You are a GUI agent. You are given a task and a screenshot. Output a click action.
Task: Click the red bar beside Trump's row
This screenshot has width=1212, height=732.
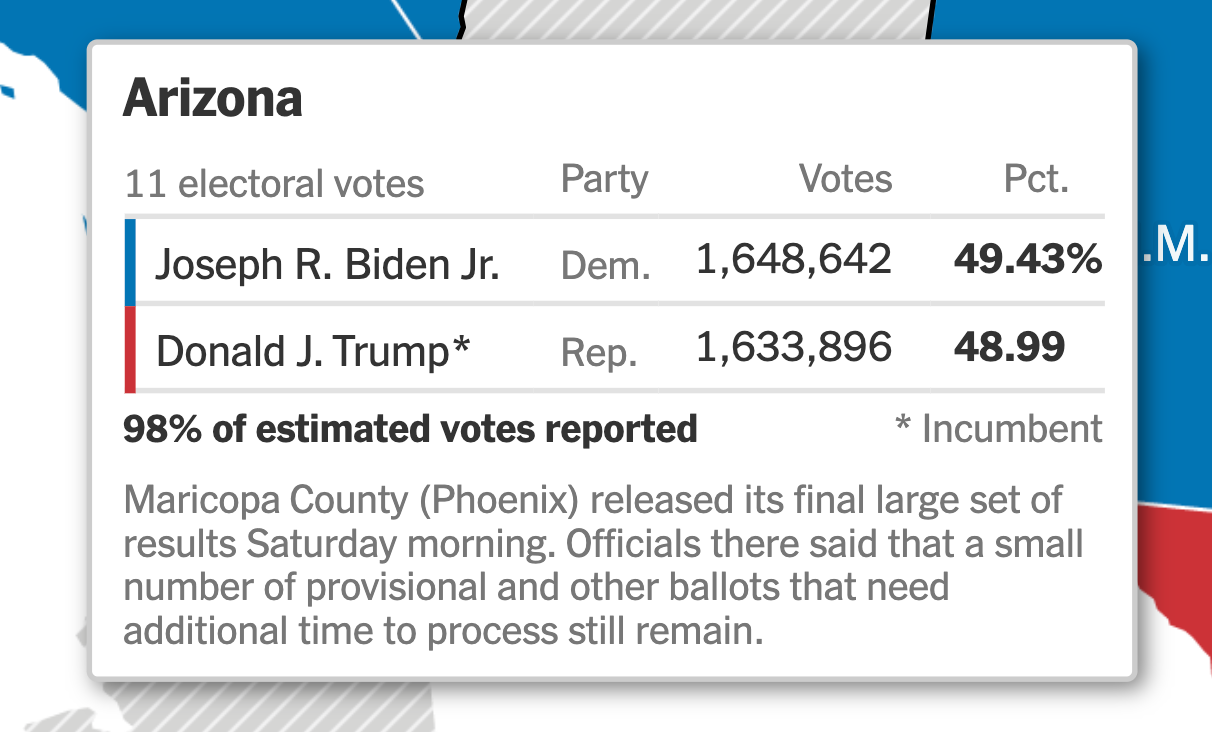130,349
